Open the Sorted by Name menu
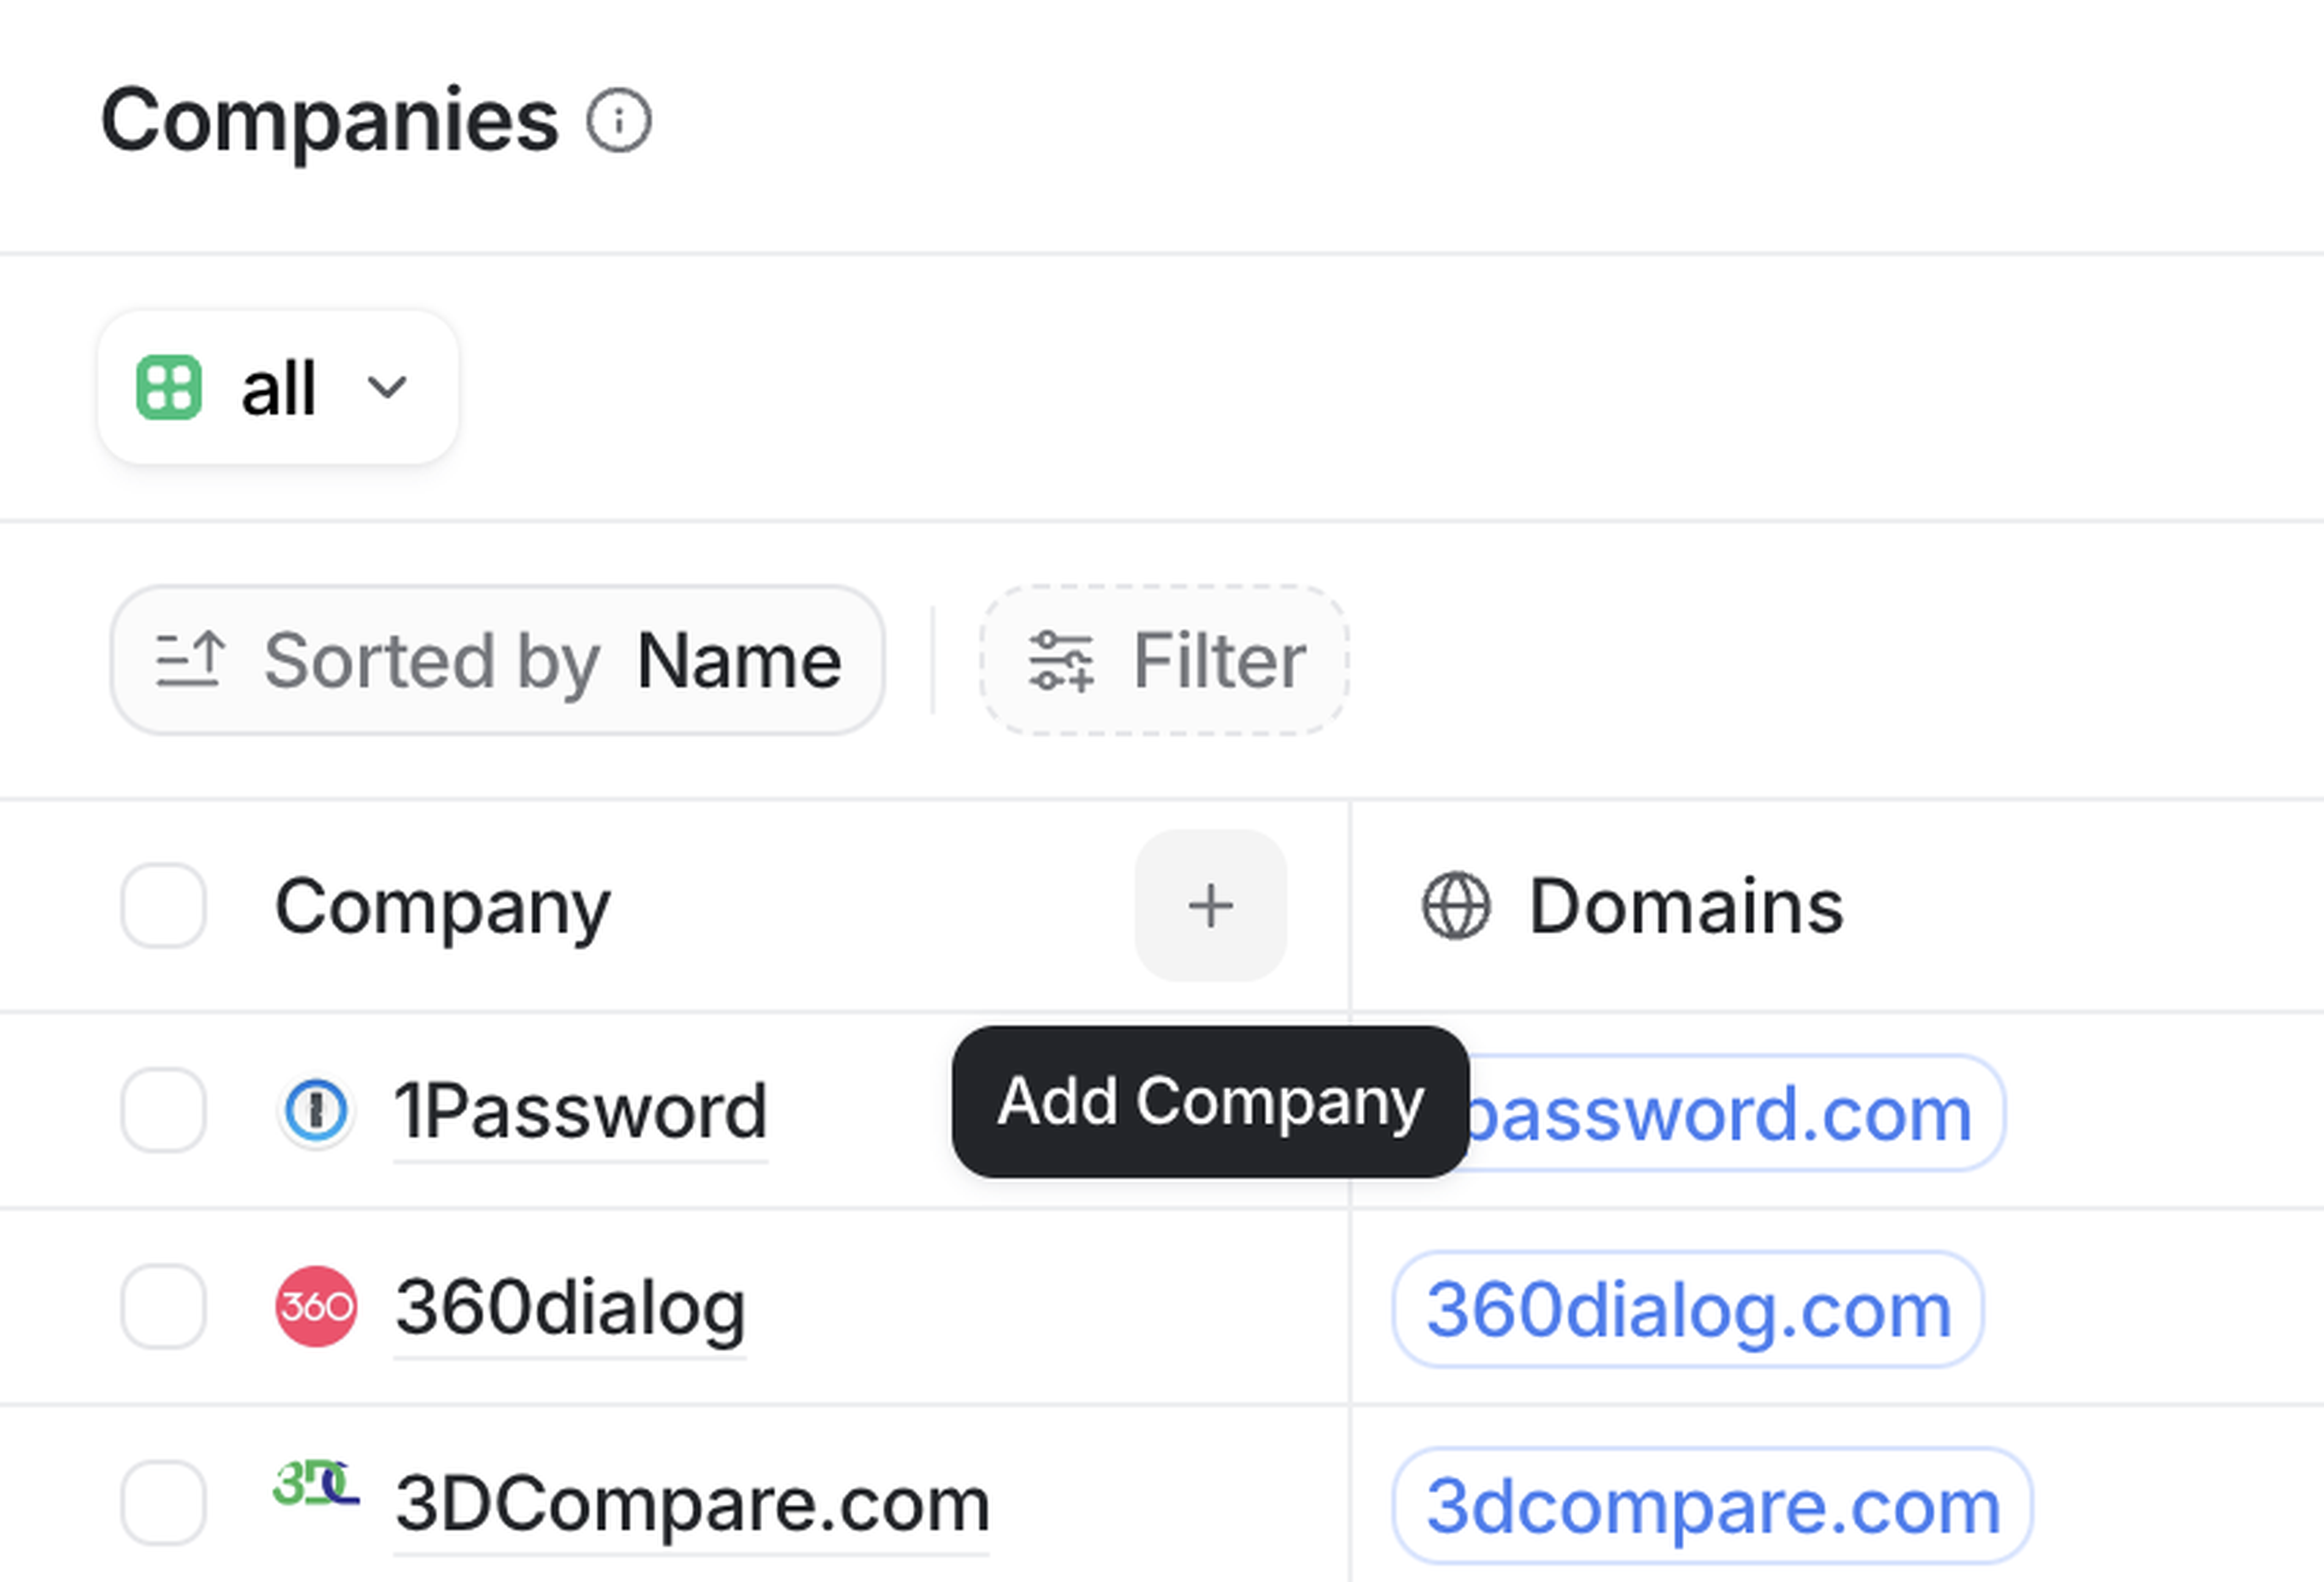Viewport: 2324px width, 1582px height. (x=498, y=660)
